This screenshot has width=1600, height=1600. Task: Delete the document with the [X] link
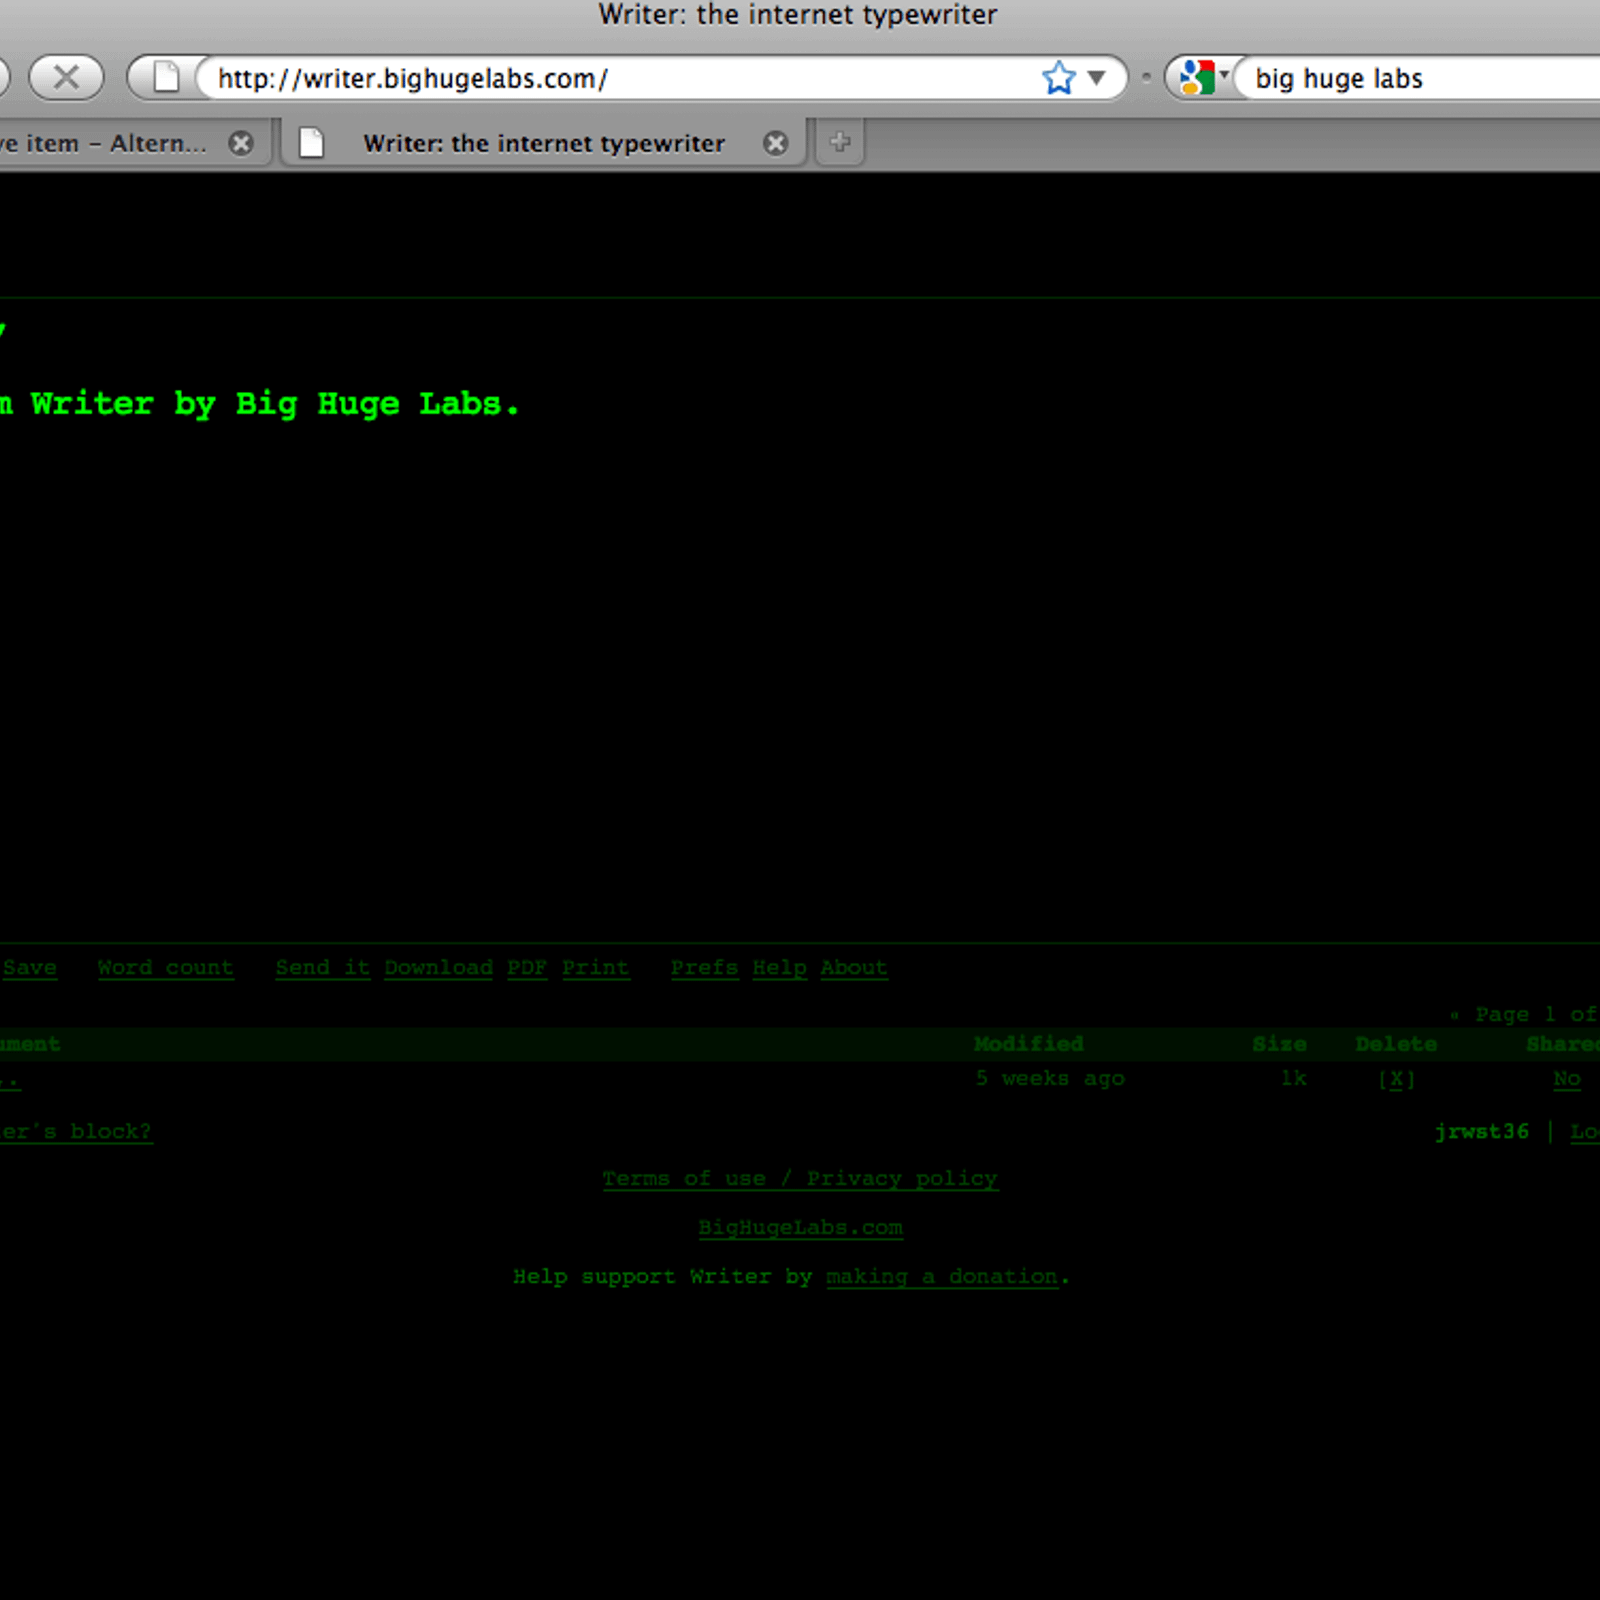(1396, 1079)
